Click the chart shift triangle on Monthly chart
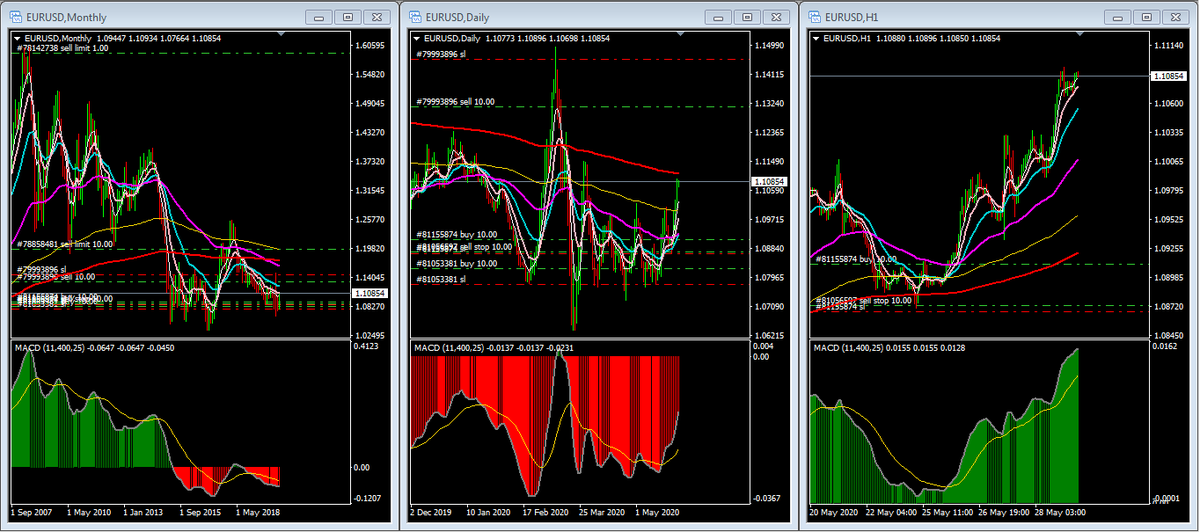This screenshot has height=532, width=1200. 281,36
